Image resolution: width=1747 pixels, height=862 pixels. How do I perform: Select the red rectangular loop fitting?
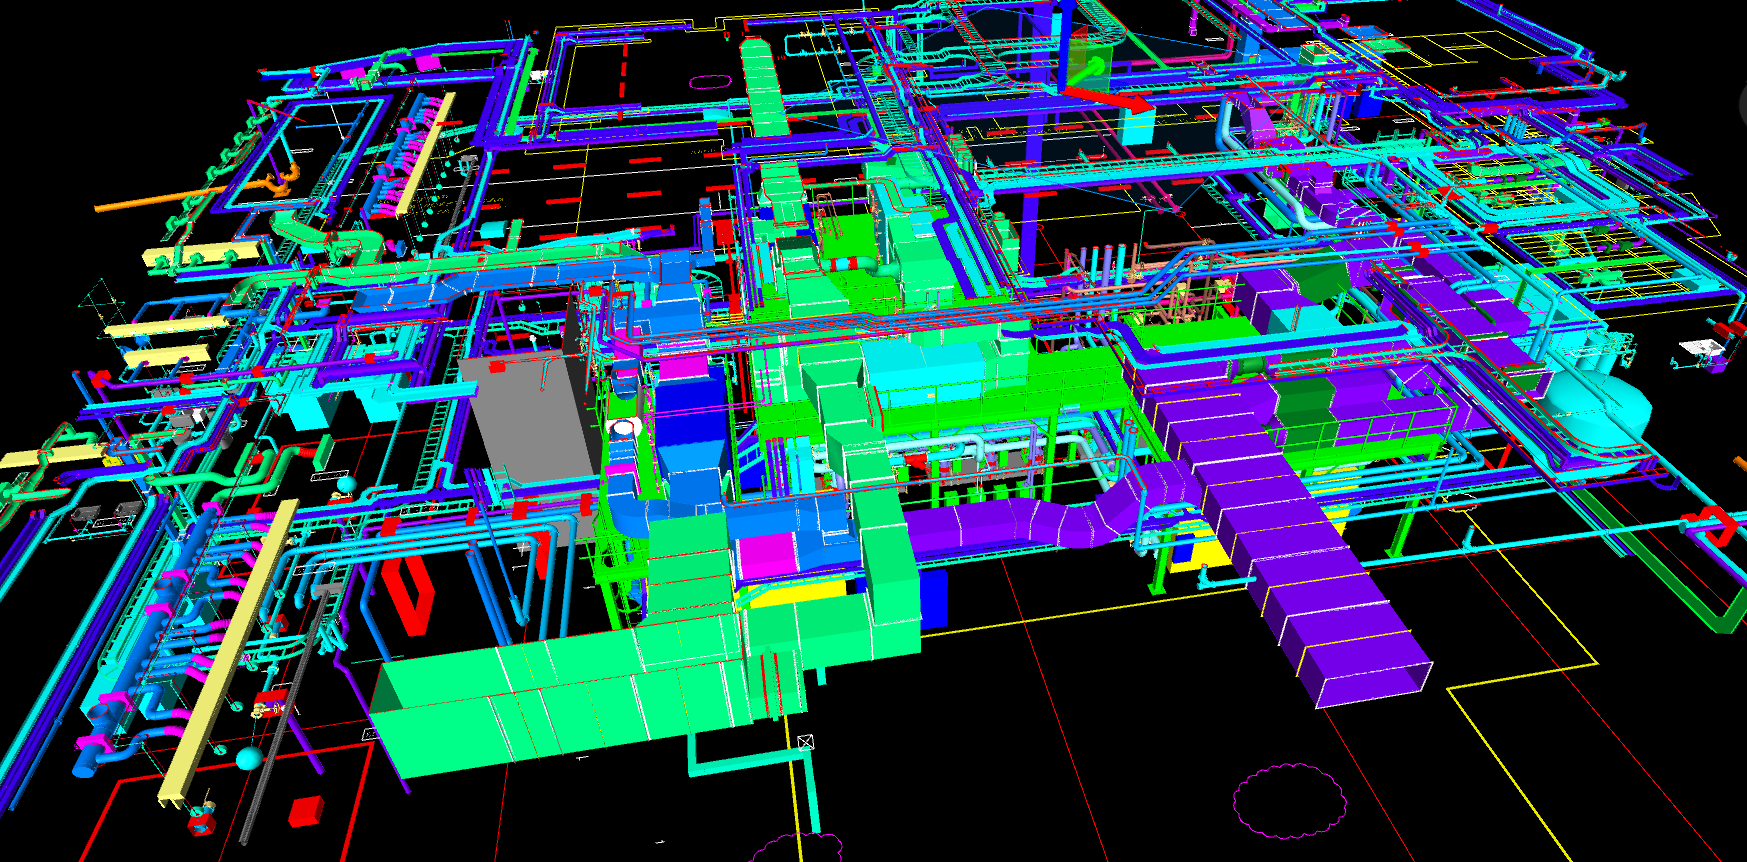[x=407, y=594]
